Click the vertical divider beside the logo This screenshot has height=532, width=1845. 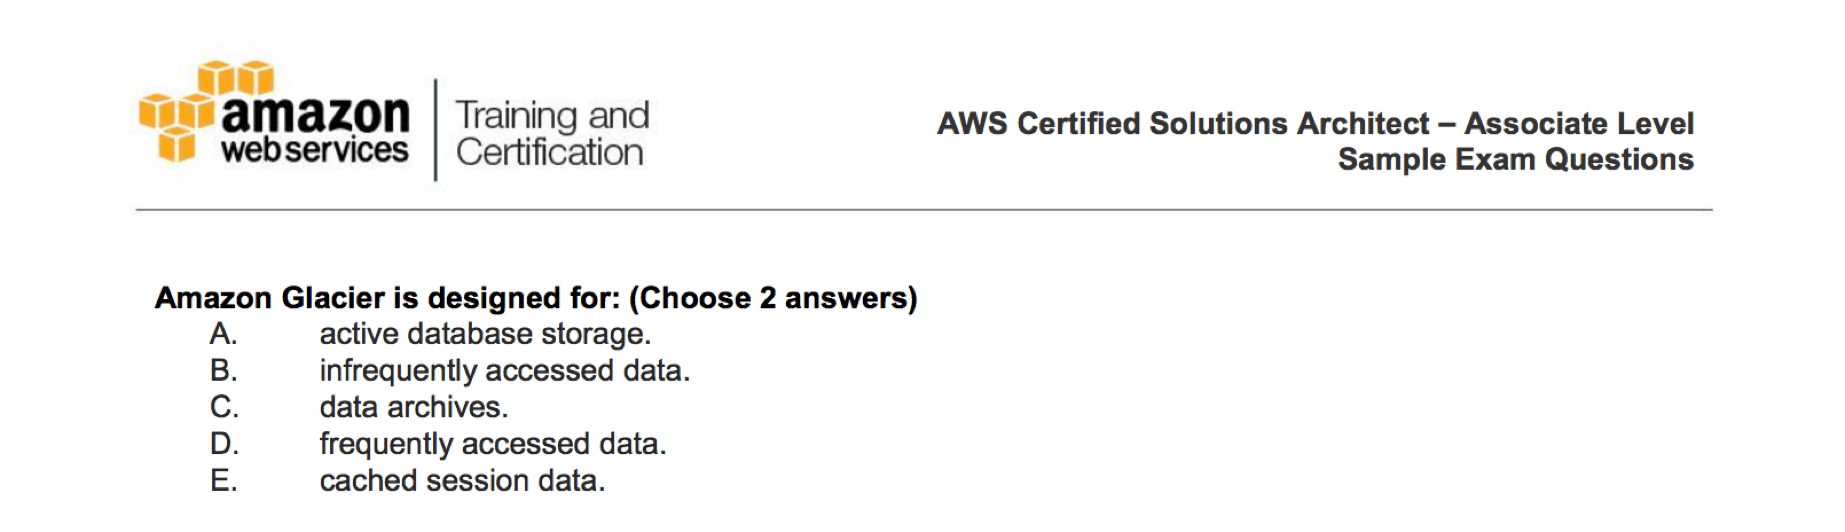tap(435, 130)
